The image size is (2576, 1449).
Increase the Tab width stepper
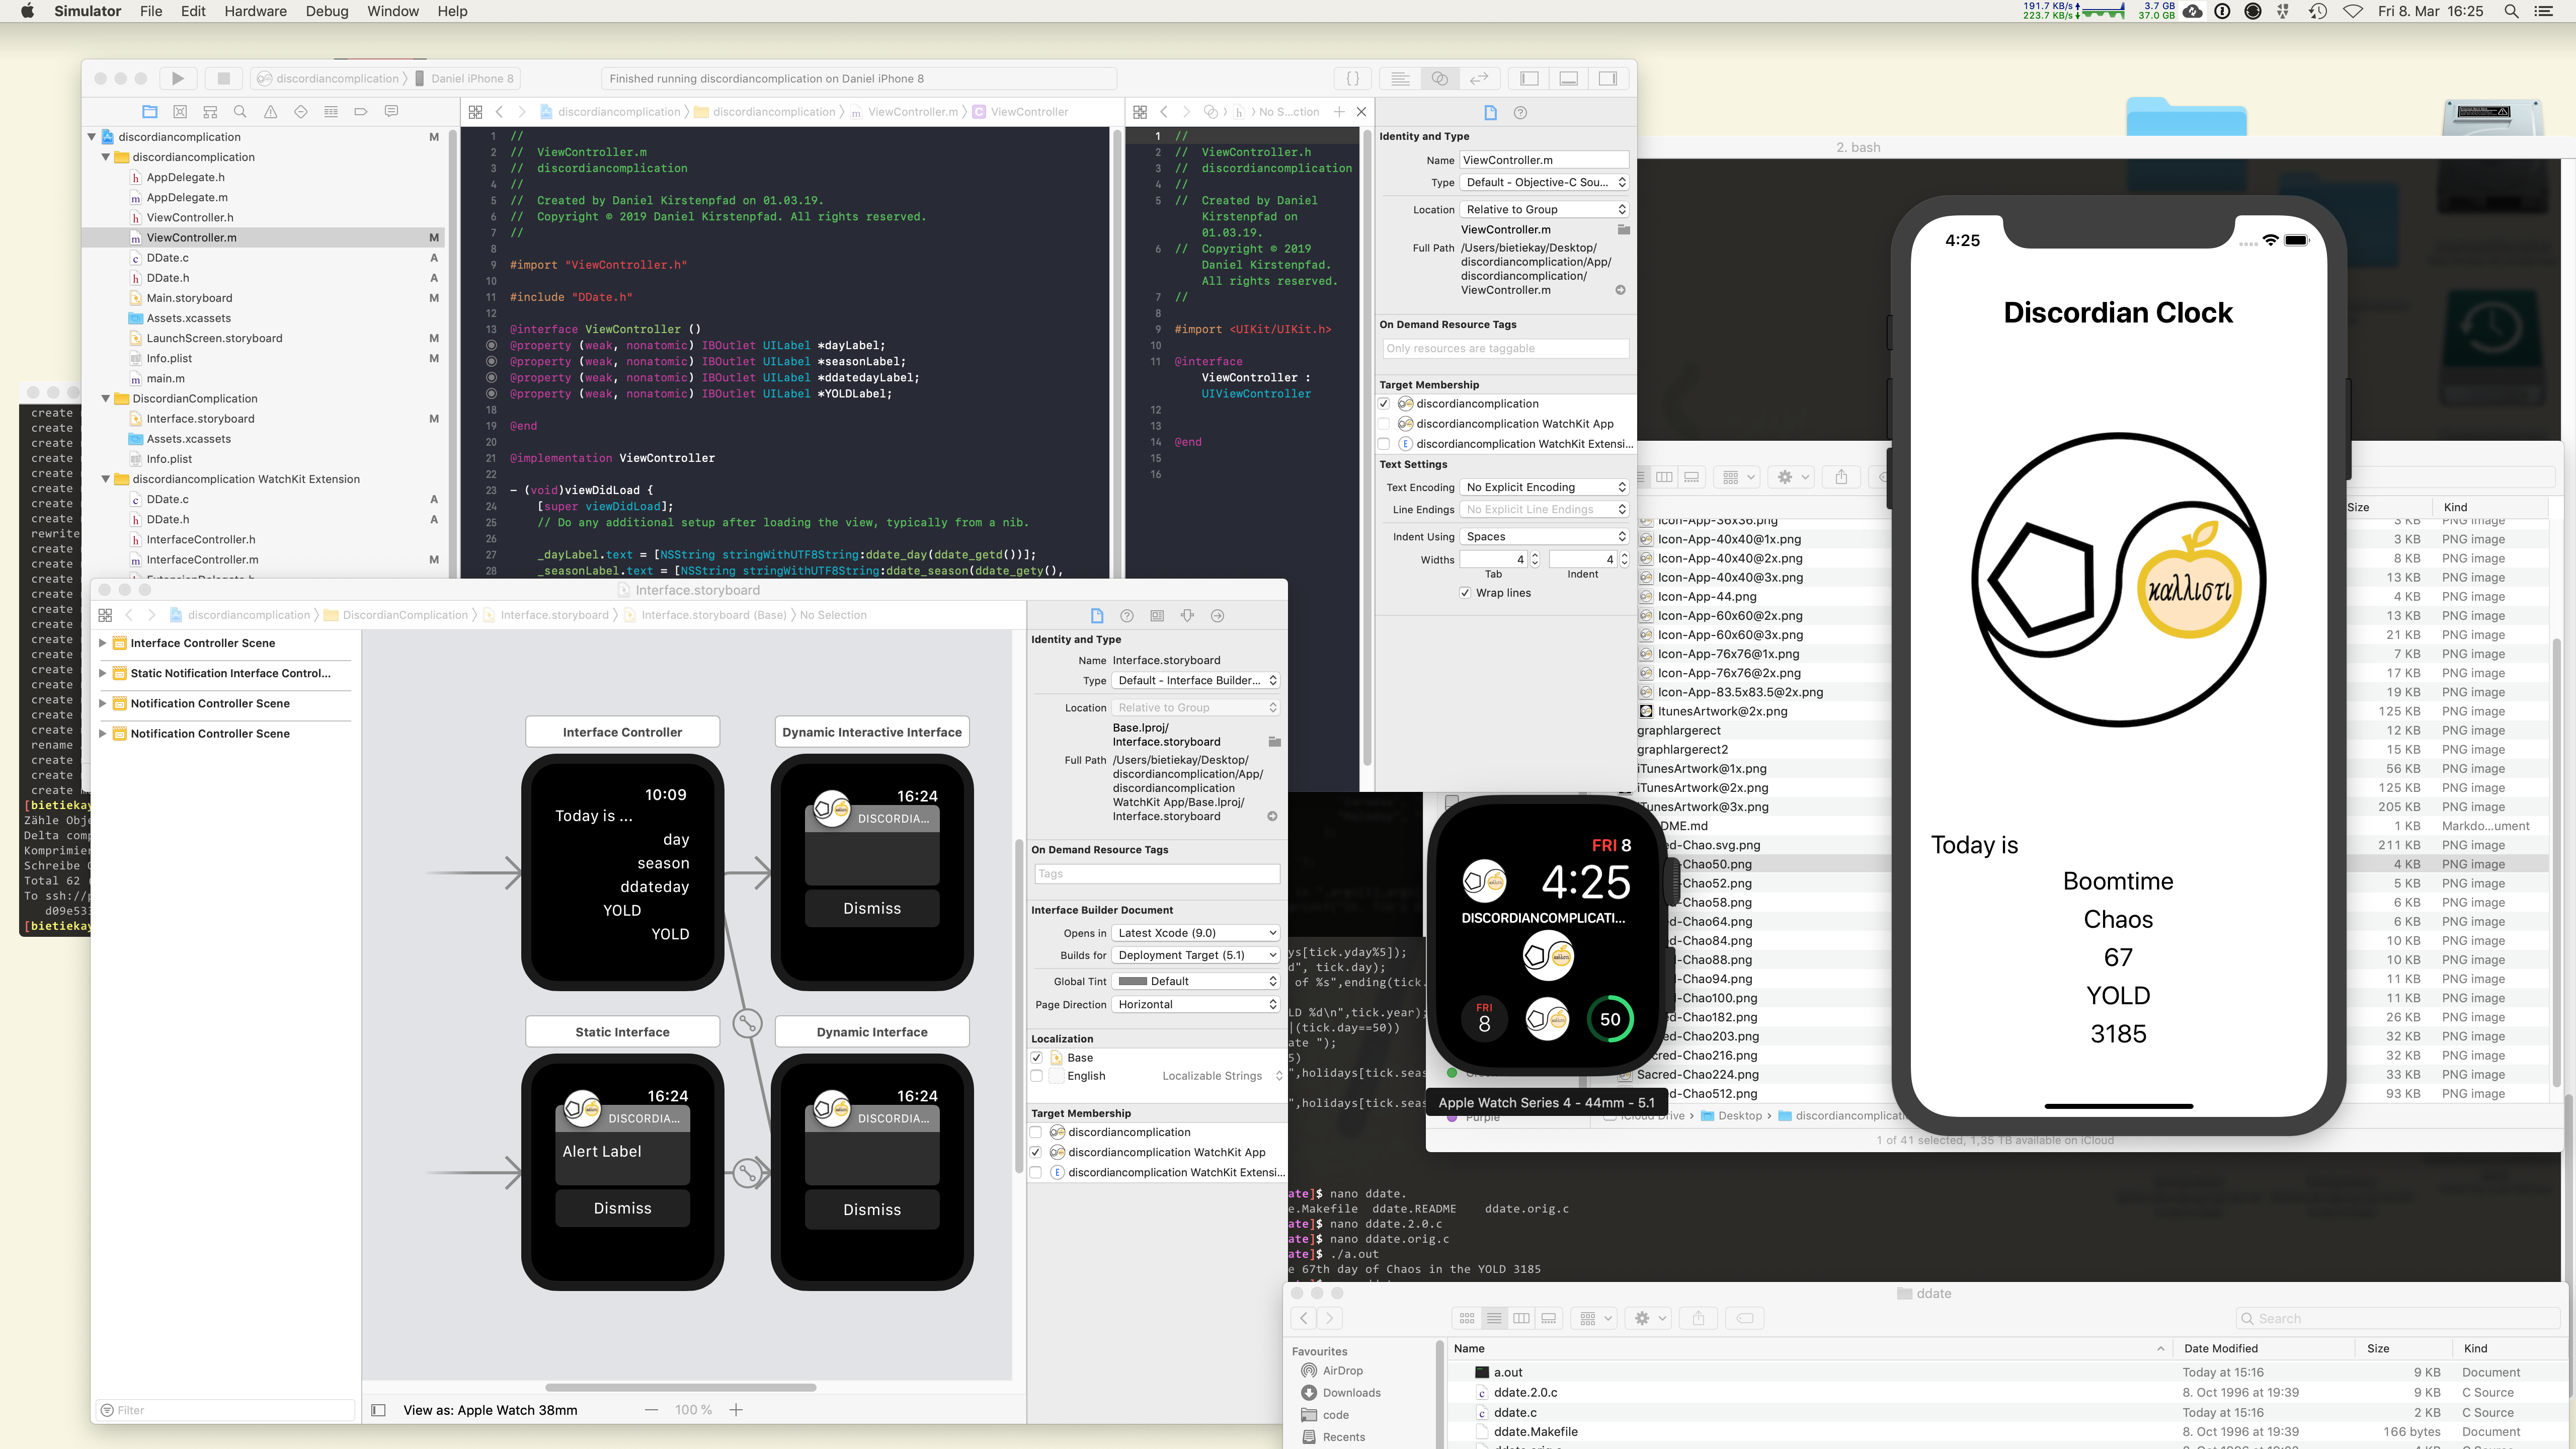coord(1535,555)
